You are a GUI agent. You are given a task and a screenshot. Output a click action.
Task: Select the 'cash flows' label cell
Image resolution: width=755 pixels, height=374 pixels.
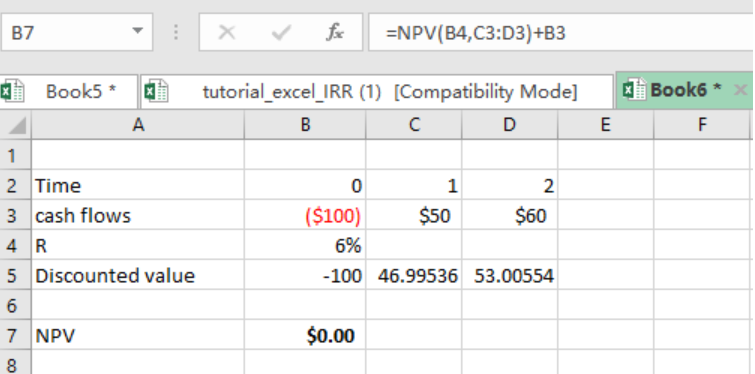click(138, 215)
